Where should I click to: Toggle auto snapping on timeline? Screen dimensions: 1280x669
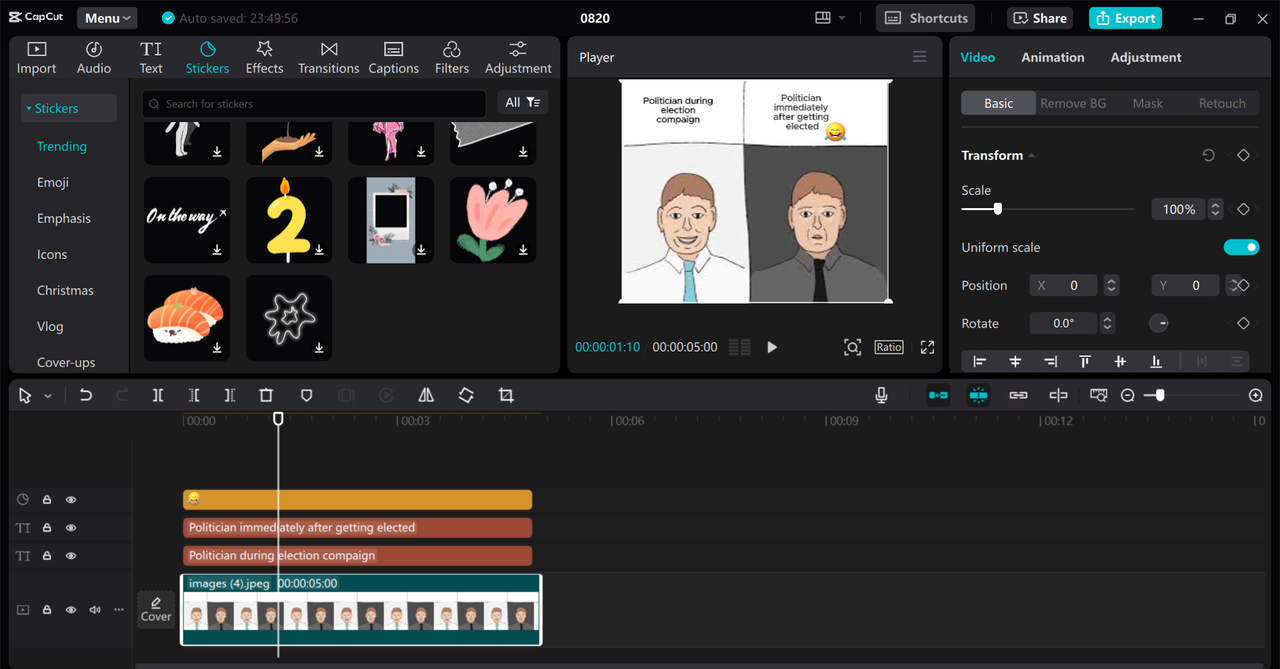click(978, 395)
